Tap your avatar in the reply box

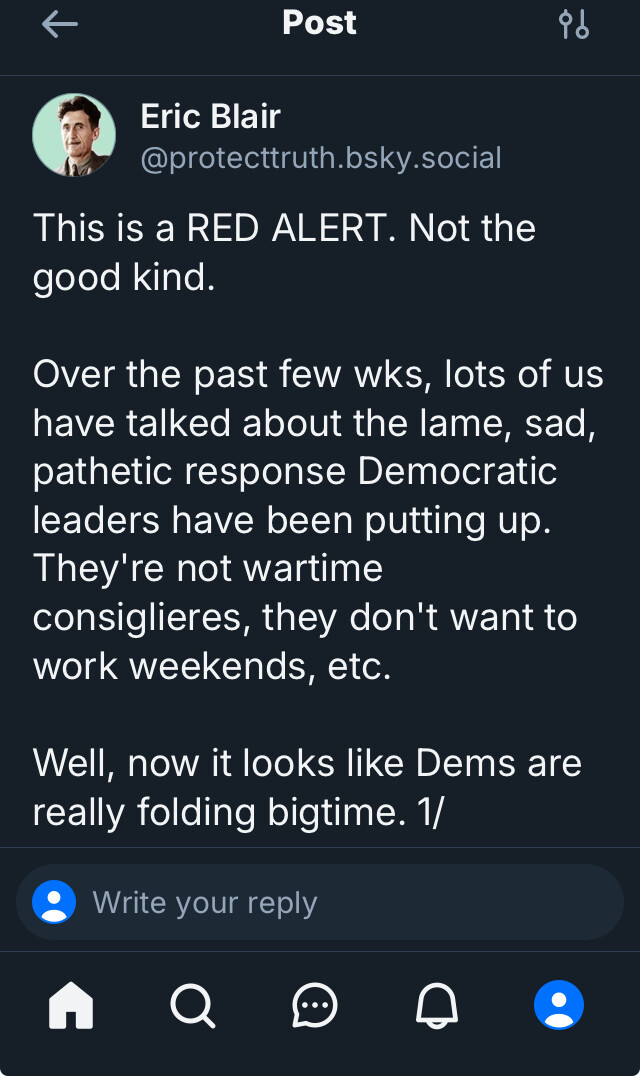pyautogui.click(x=54, y=902)
